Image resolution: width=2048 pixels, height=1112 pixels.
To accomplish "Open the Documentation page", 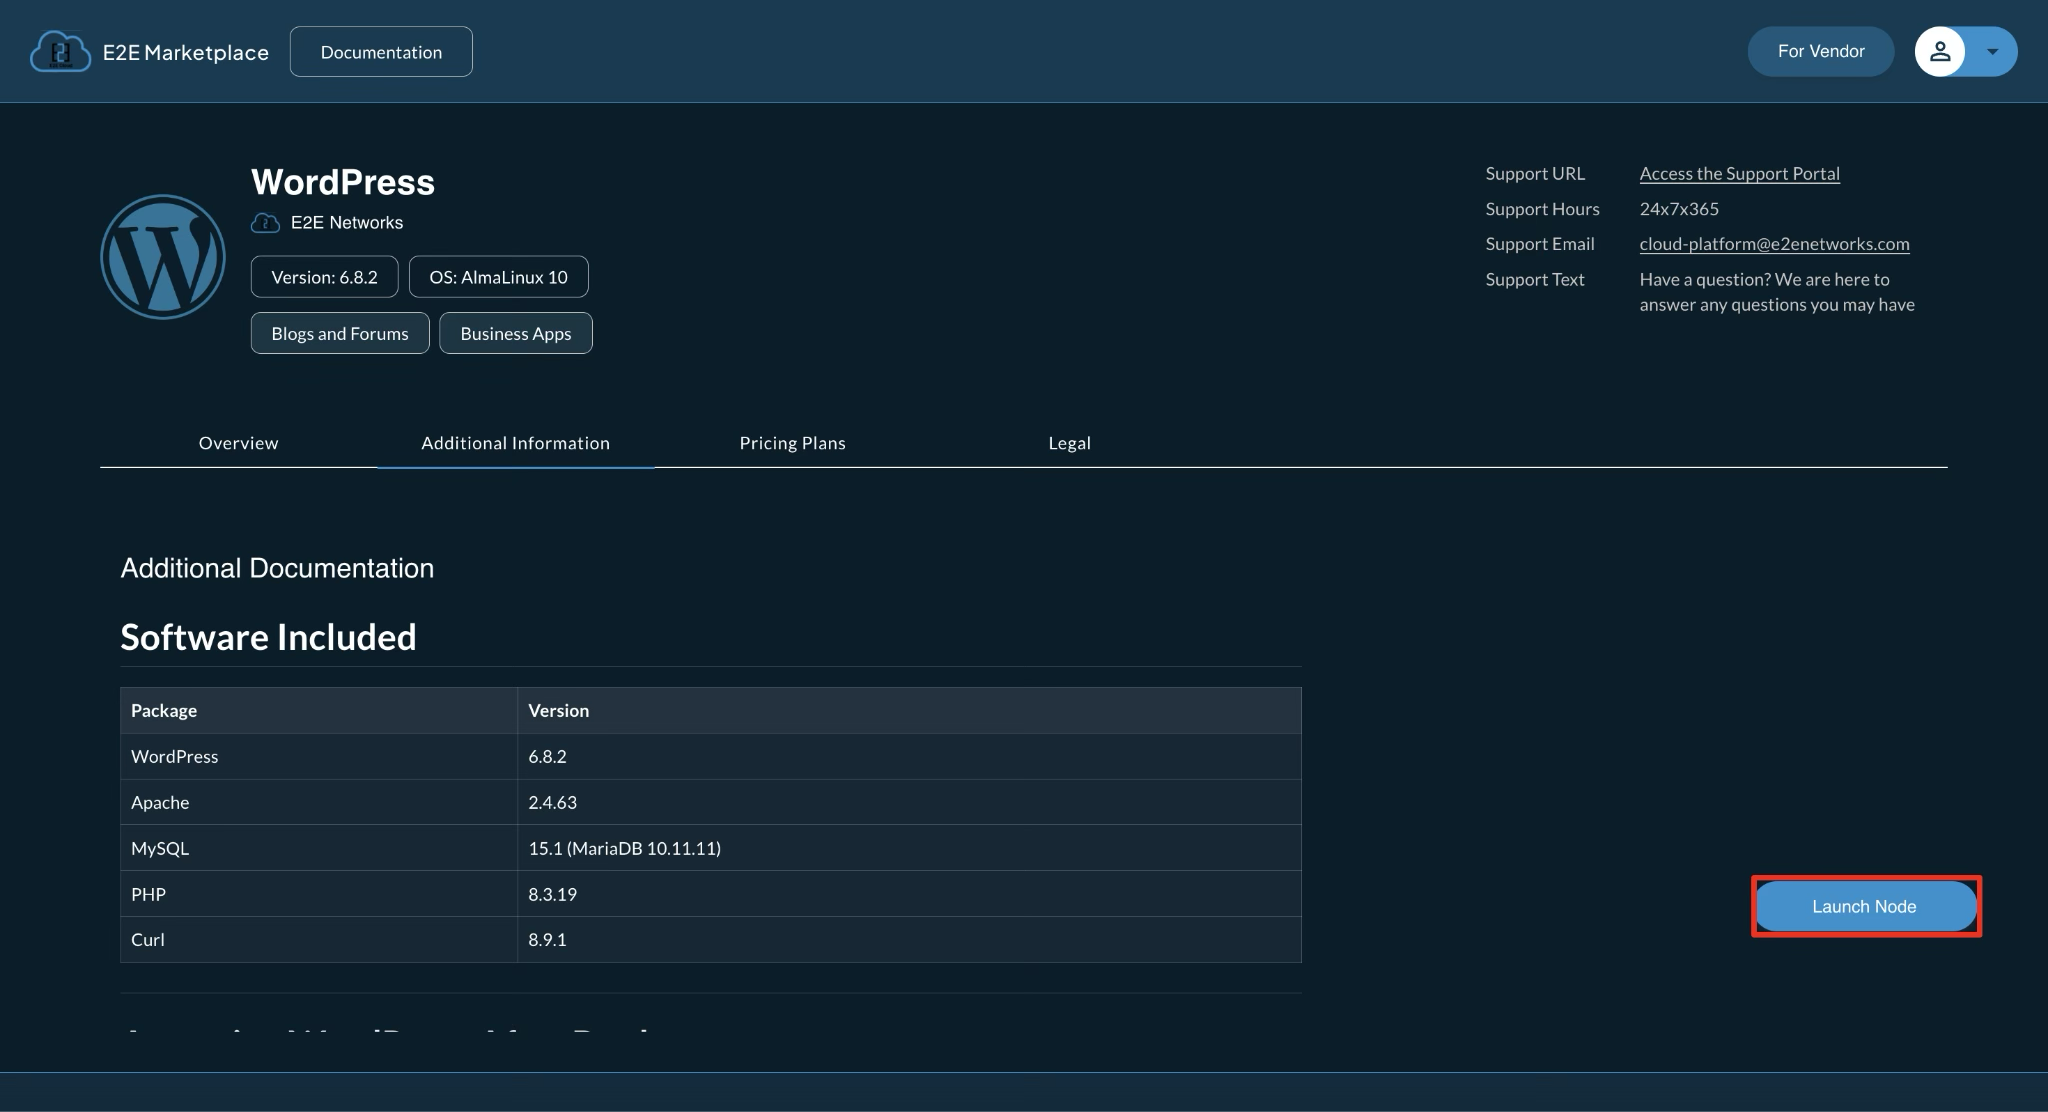I will click(380, 51).
